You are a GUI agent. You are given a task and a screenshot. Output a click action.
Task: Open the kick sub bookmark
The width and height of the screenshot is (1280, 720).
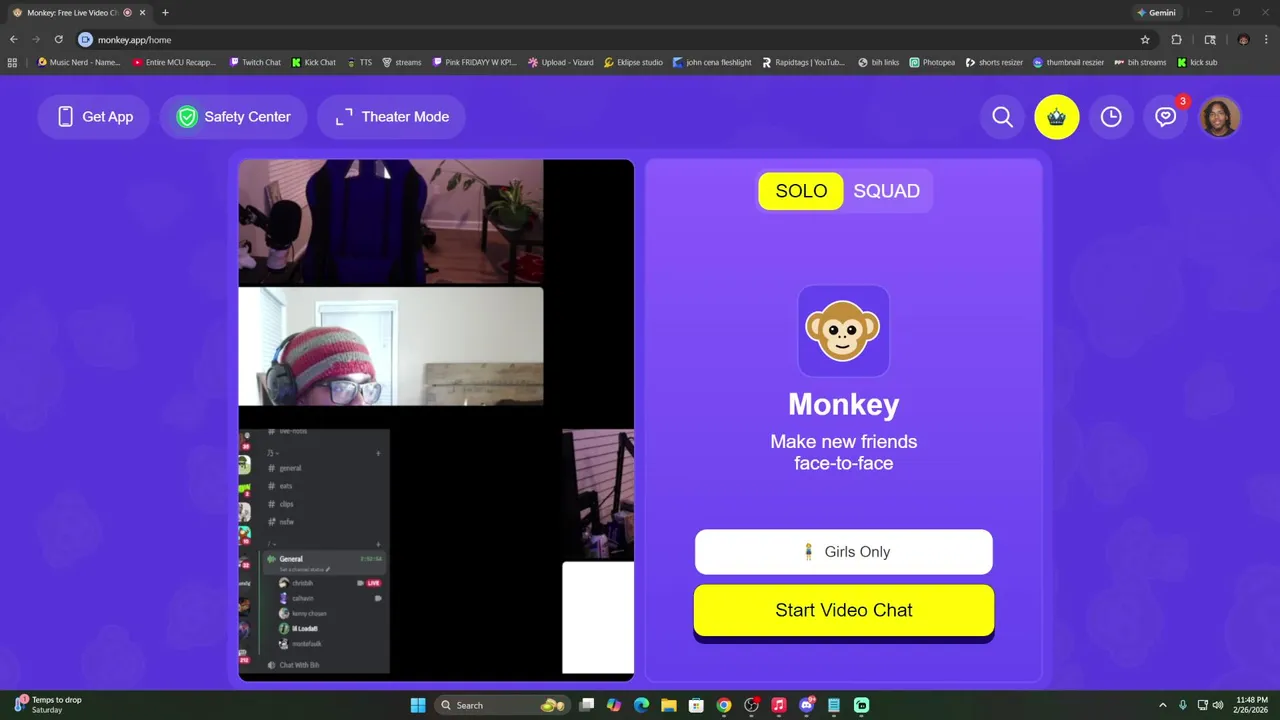(1197, 62)
